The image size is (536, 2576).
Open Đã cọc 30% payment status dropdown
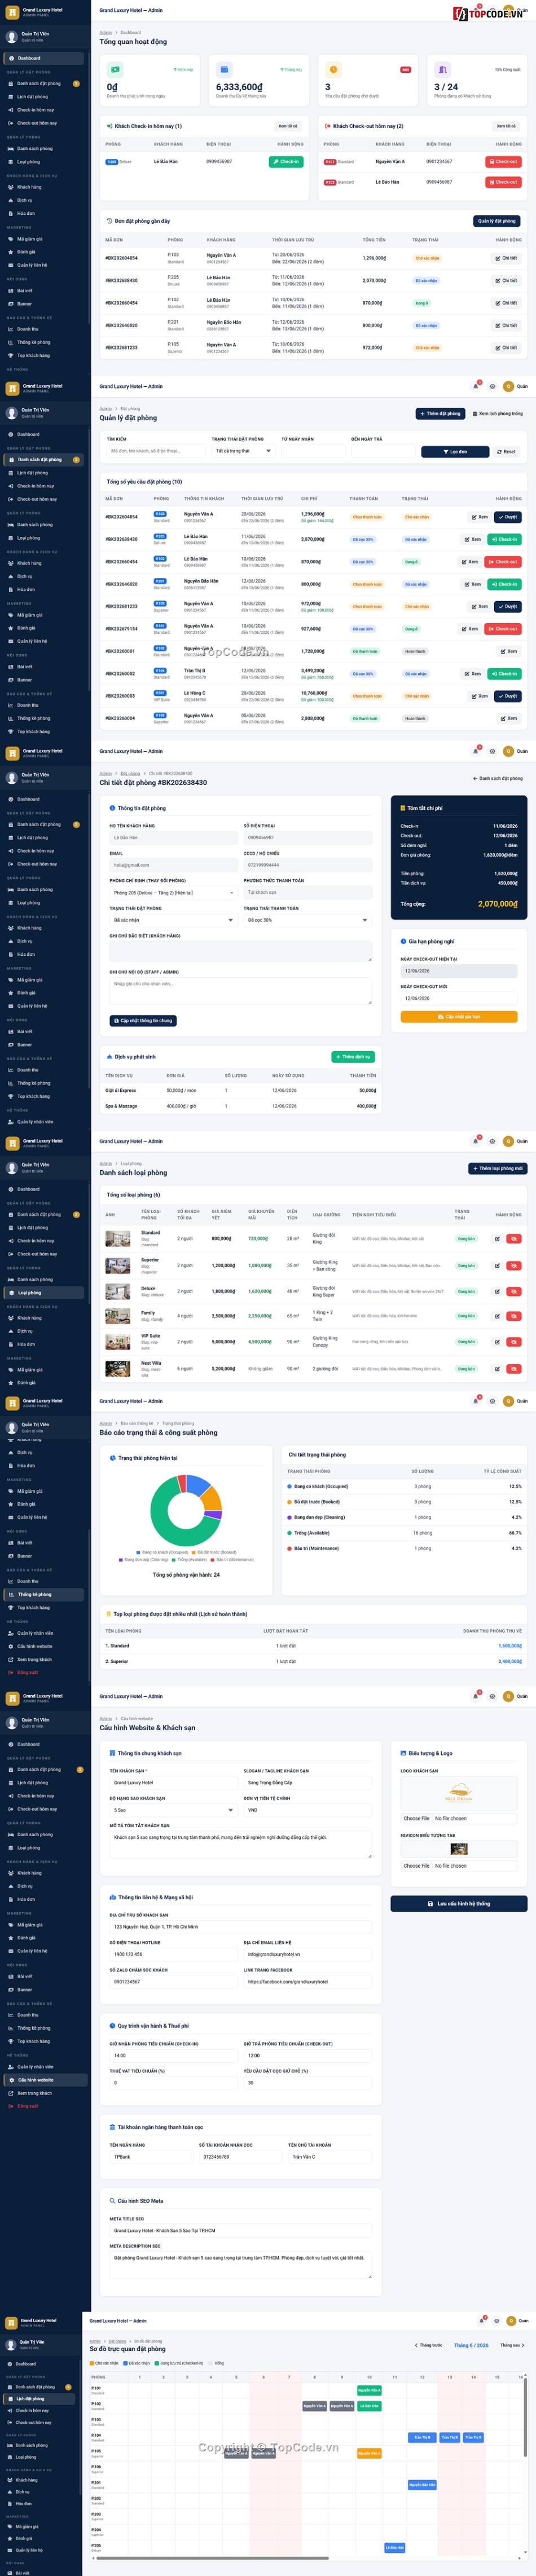click(307, 920)
